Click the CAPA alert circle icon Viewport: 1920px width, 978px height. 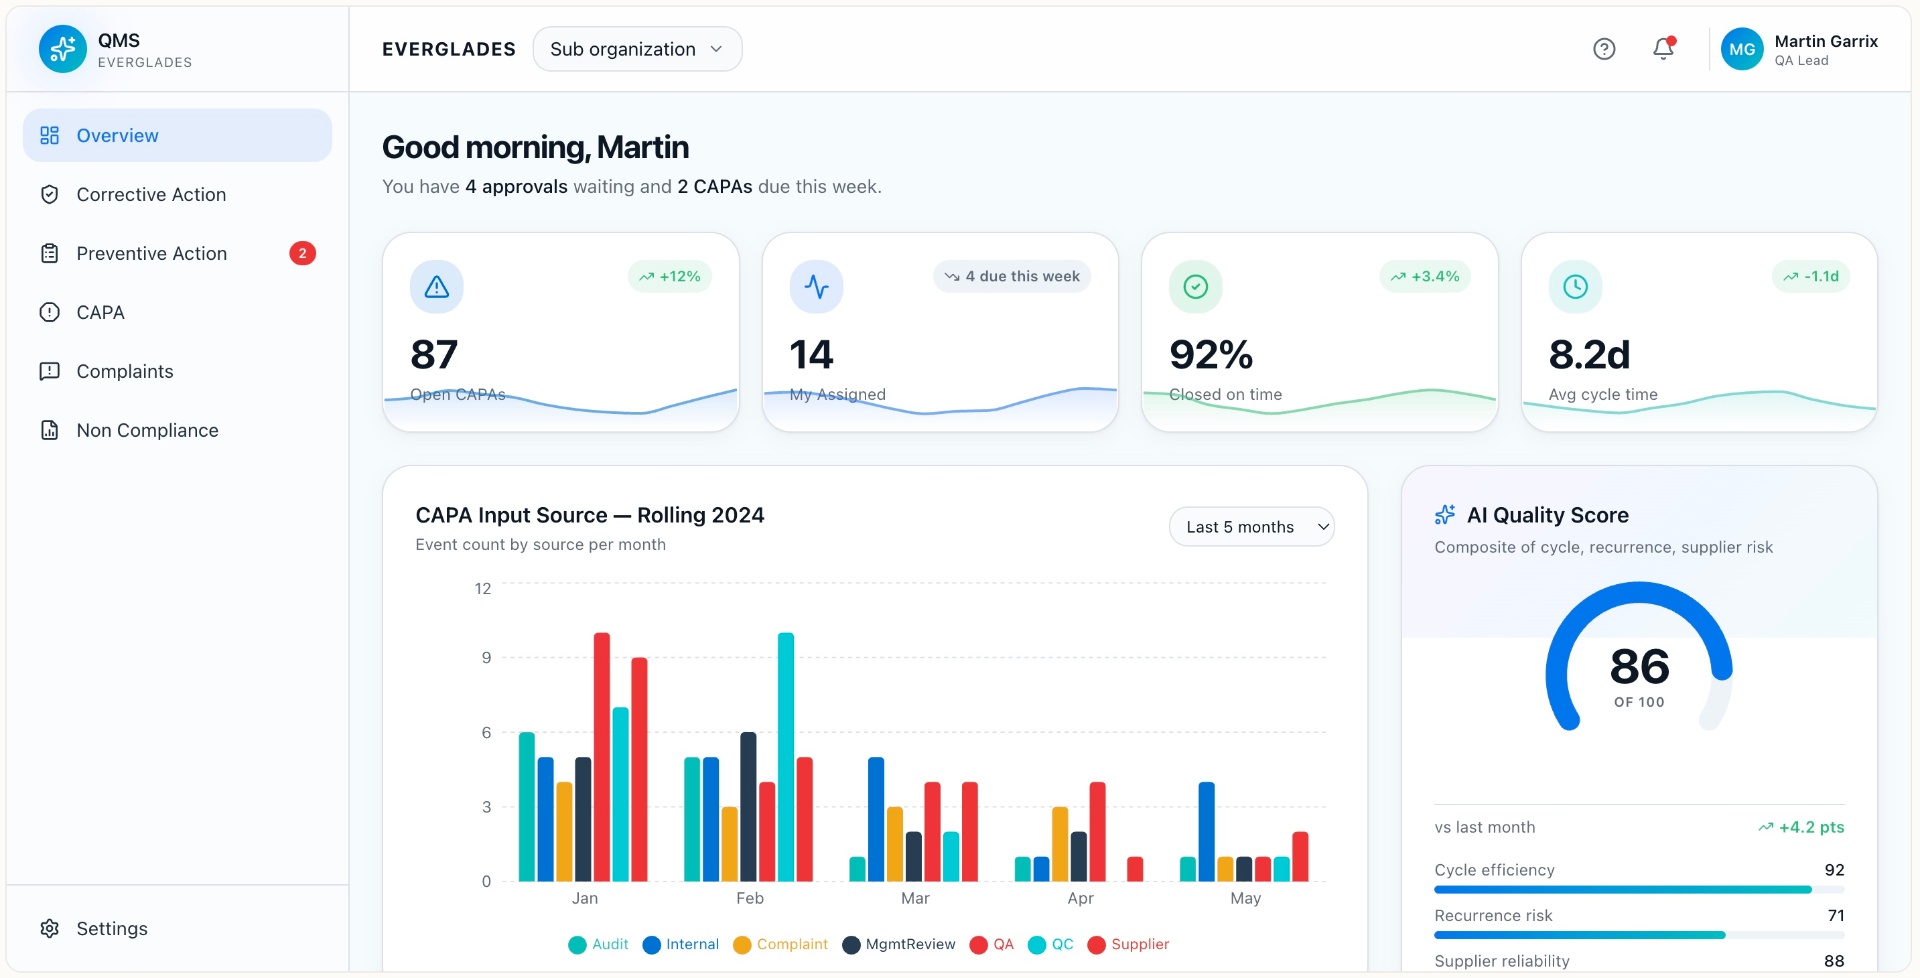[50, 312]
